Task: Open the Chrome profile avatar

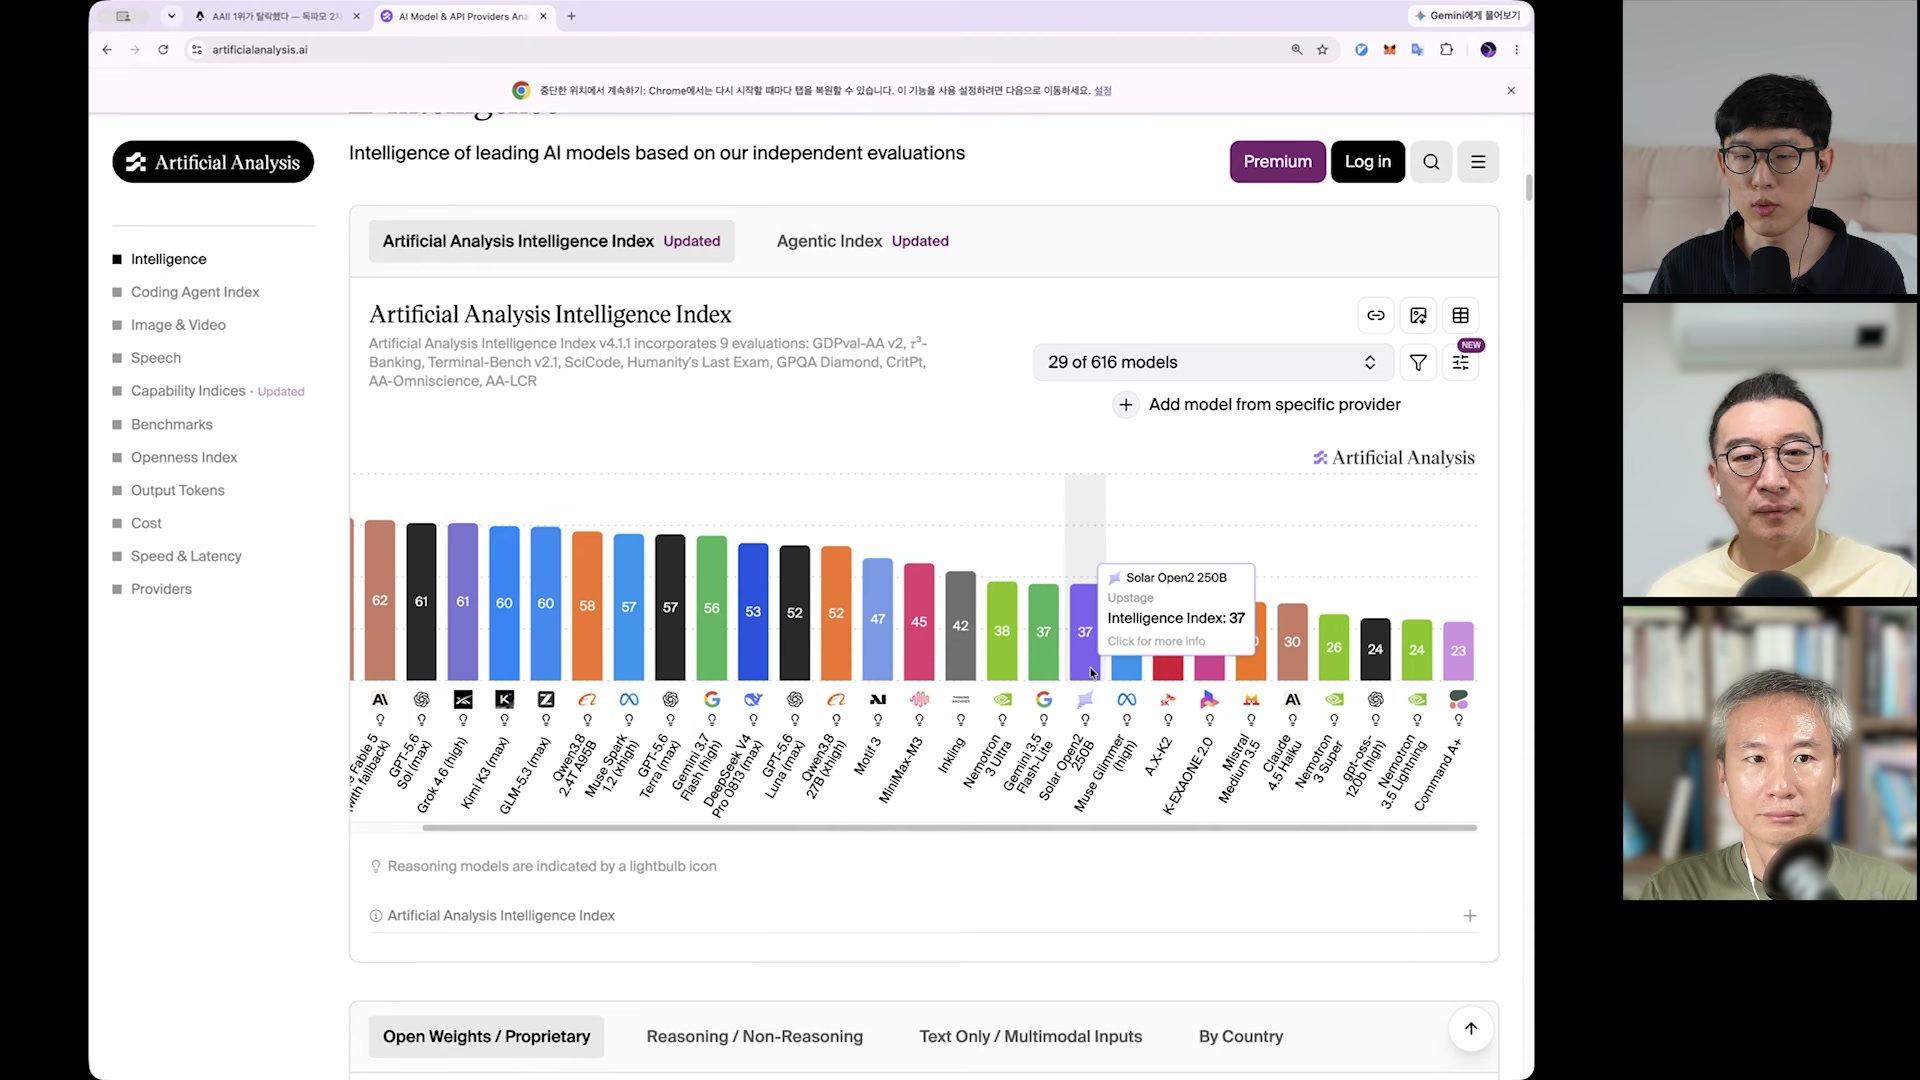Action: [1488, 49]
